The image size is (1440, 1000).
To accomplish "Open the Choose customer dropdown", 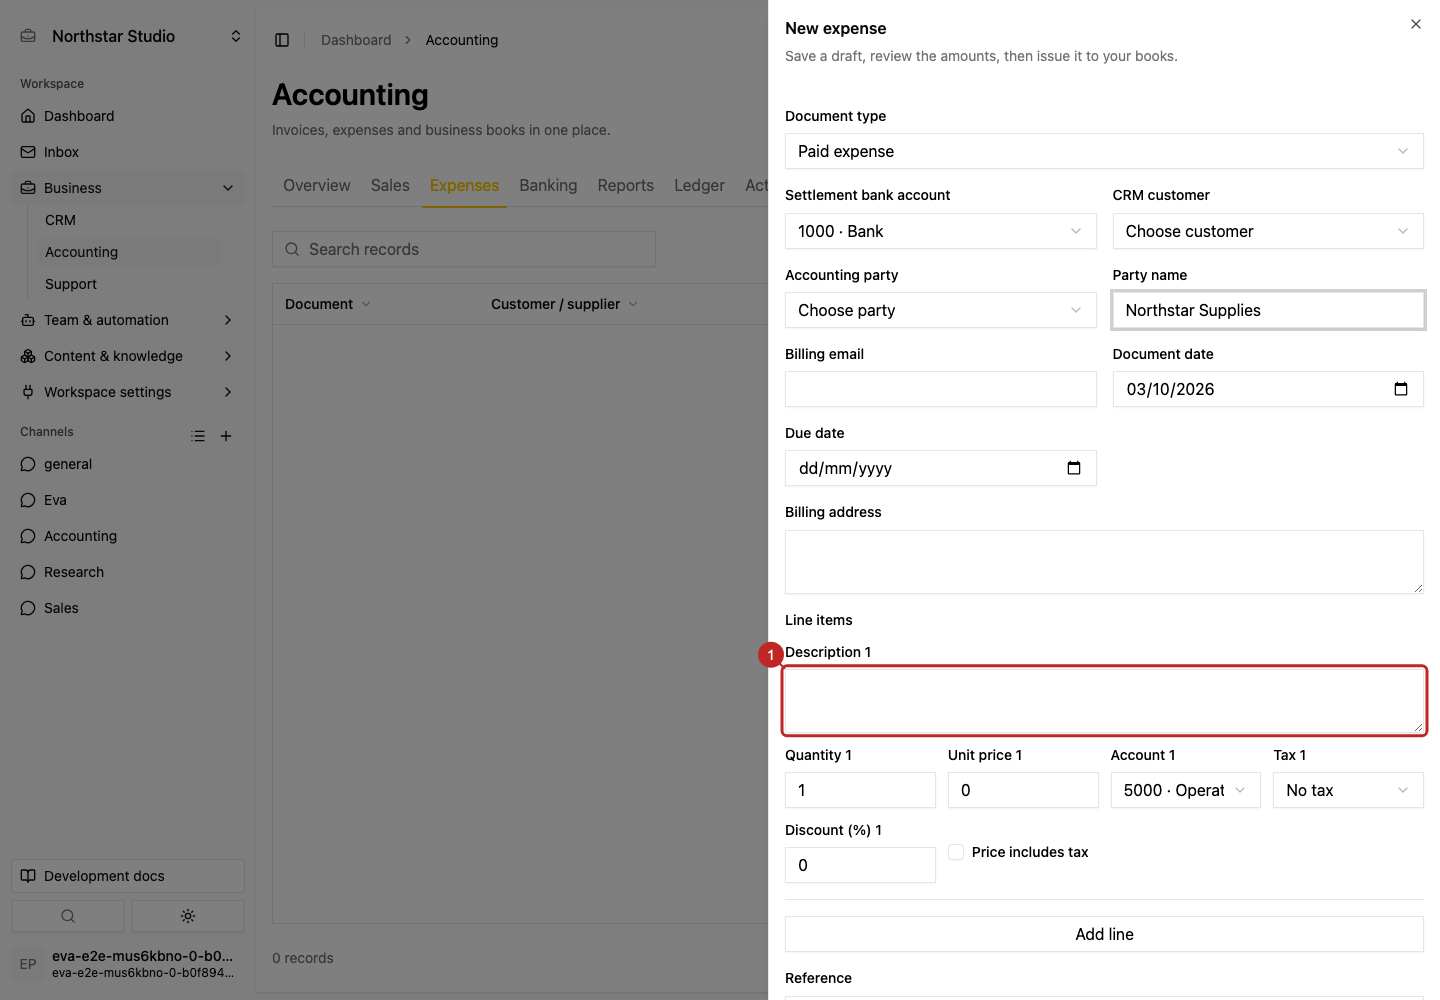I will (x=1268, y=231).
